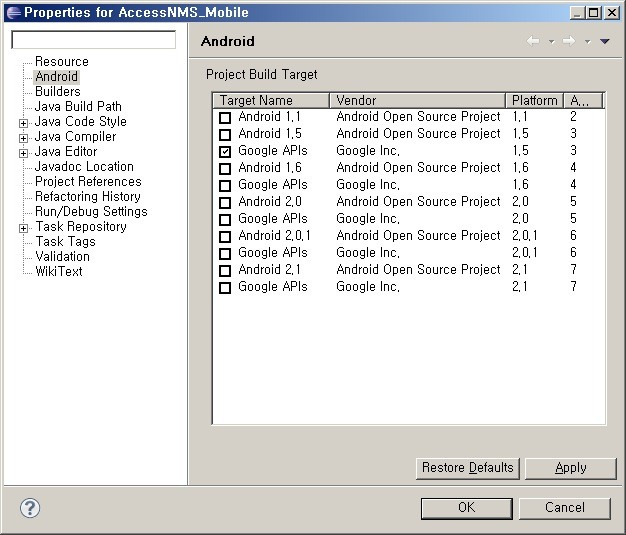Close the Properties dialog window
The image size is (626, 535).
[612, 13]
